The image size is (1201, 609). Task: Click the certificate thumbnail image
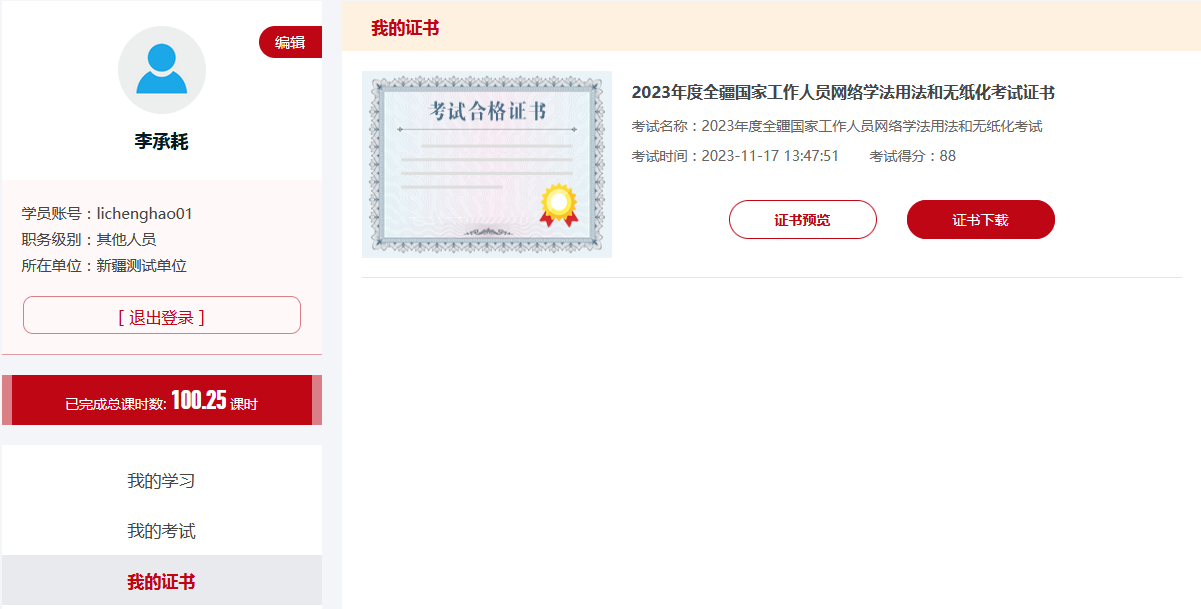(x=487, y=164)
